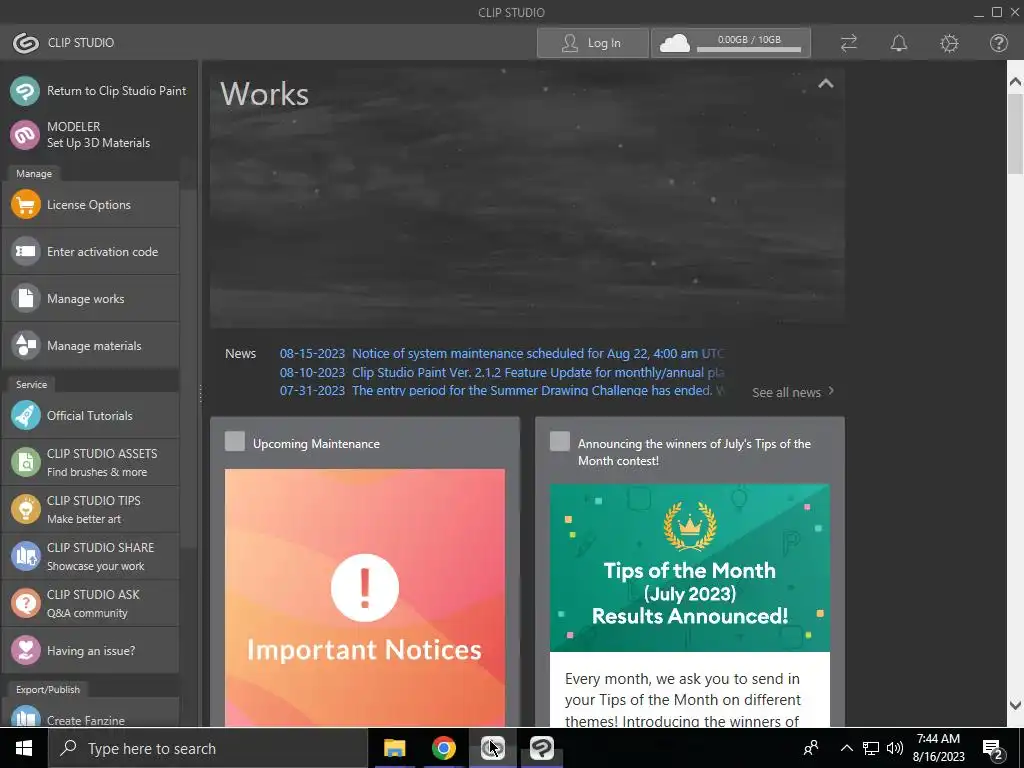Click the News label

pyautogui.click(x=240, y=353)
